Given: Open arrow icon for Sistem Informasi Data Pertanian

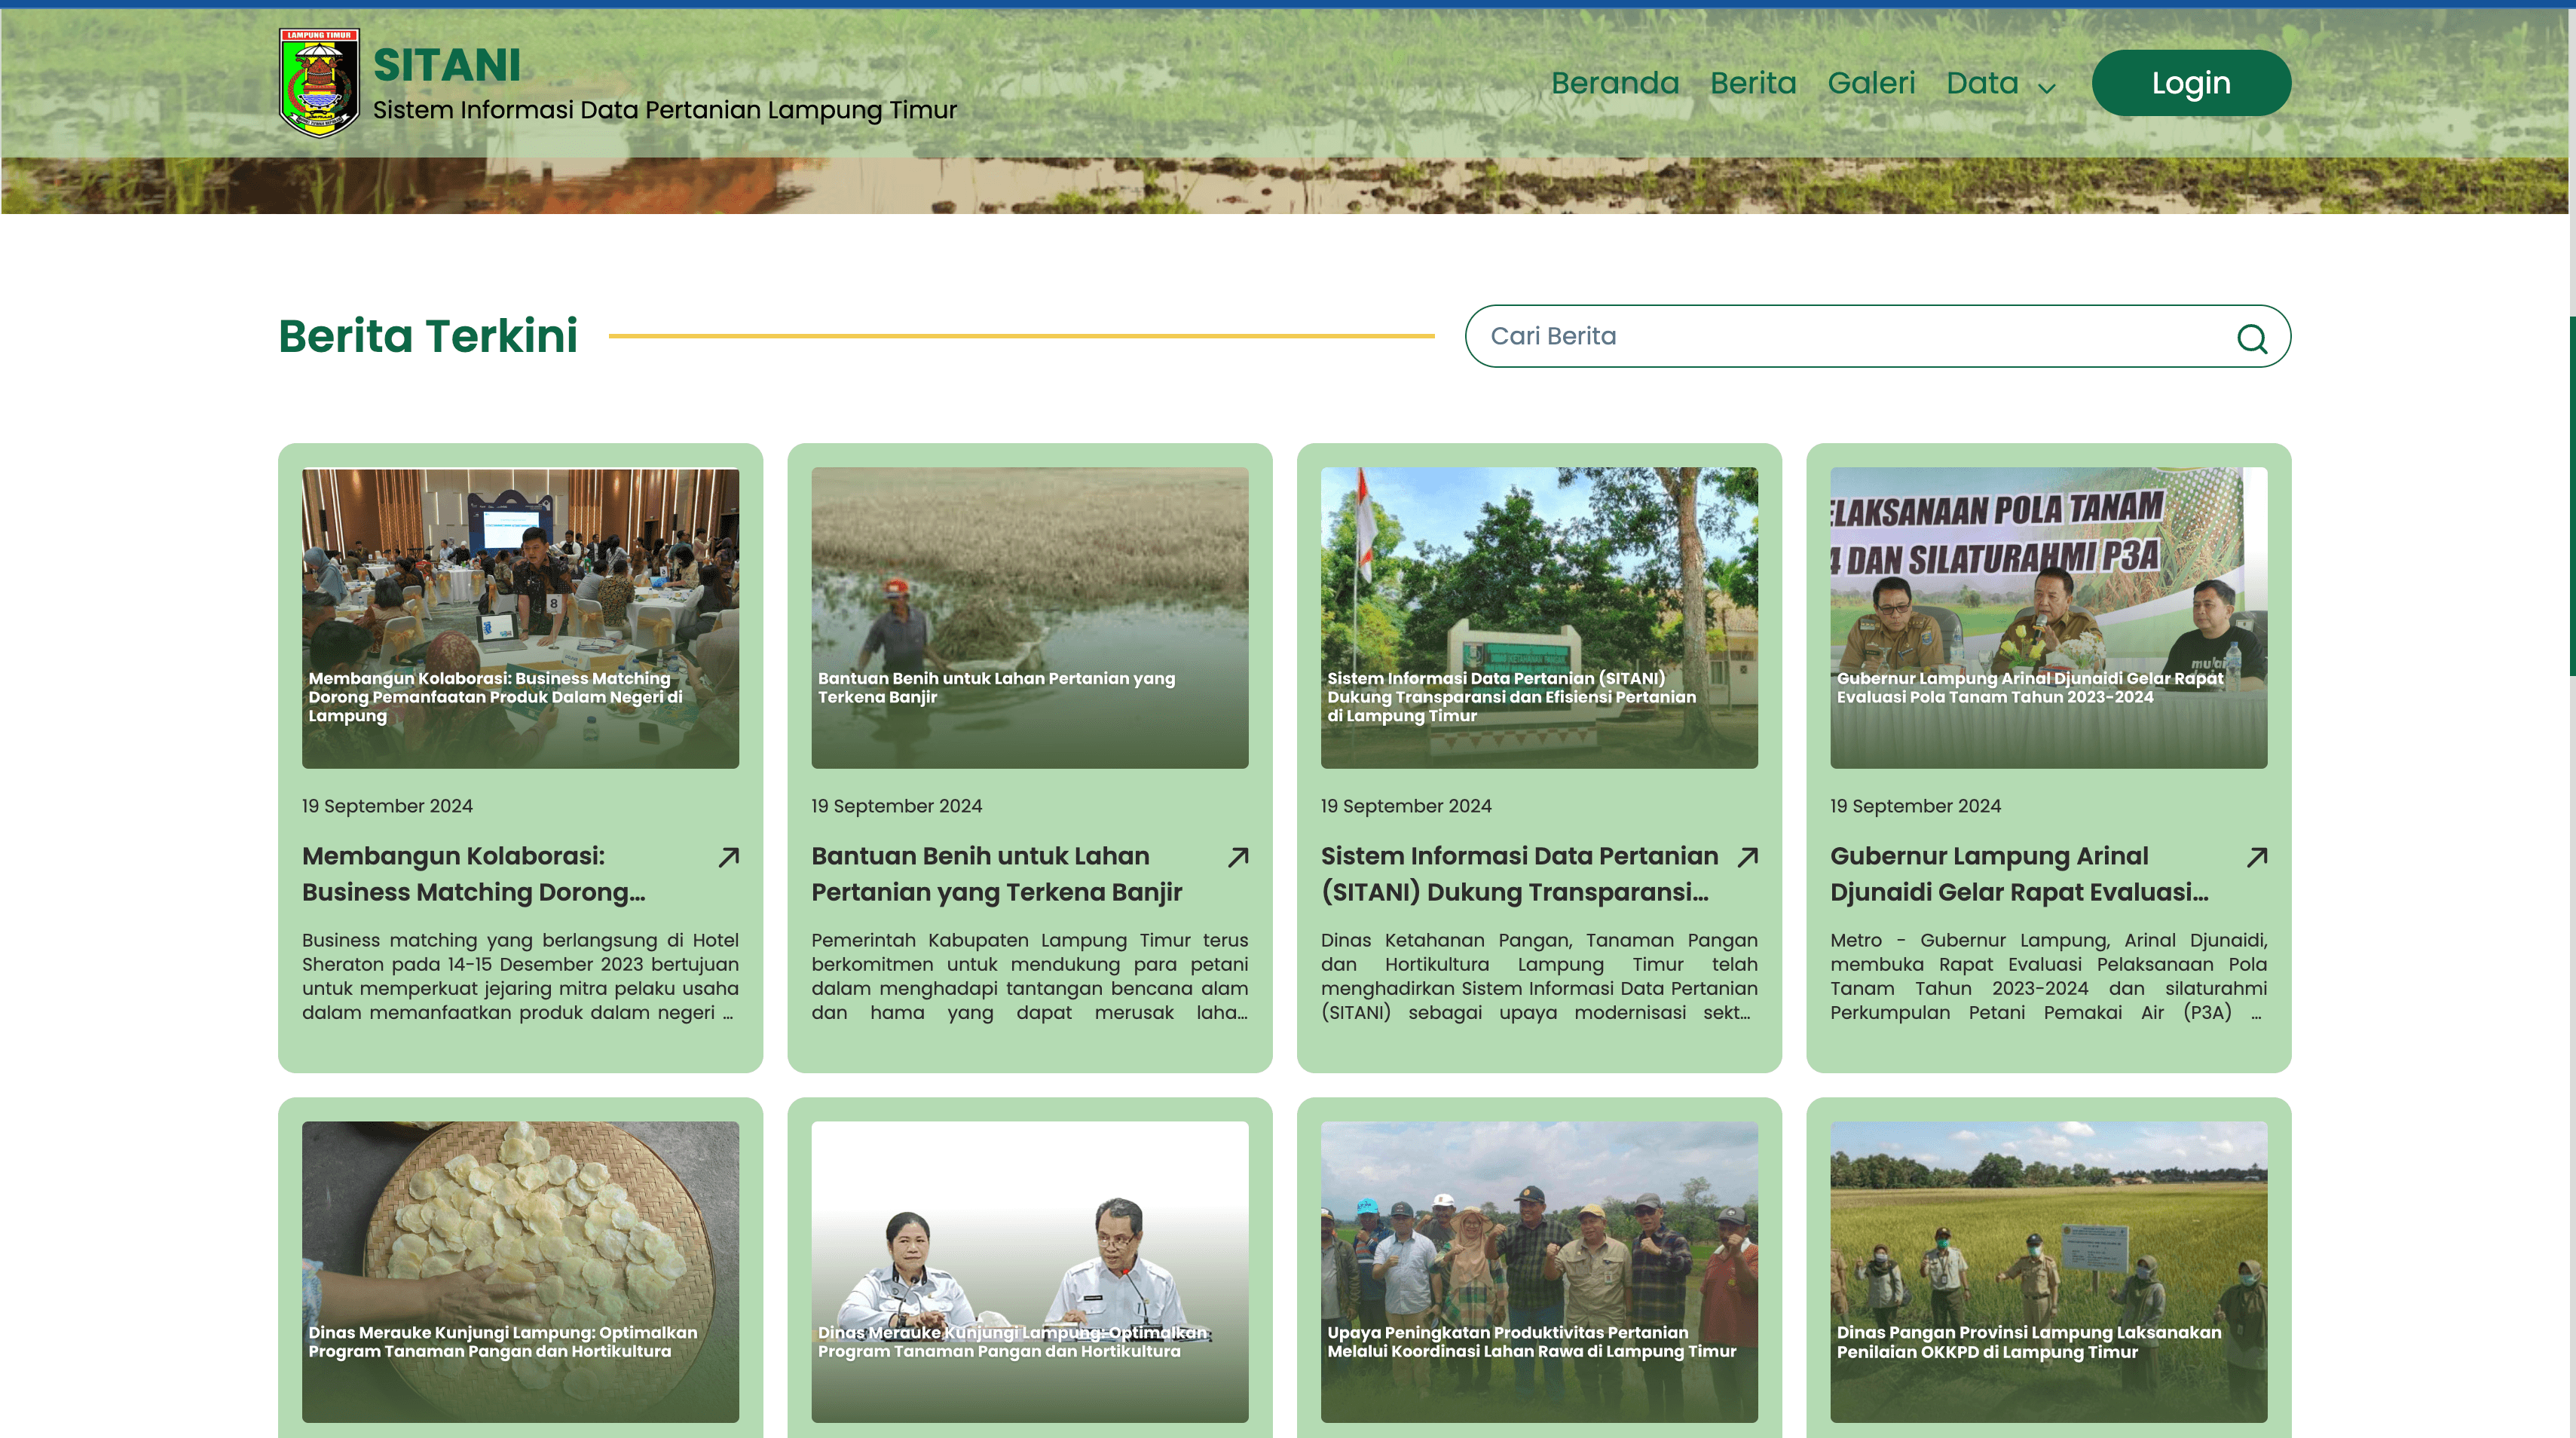Looking at the screenshot, I should tap(1747, 857).
